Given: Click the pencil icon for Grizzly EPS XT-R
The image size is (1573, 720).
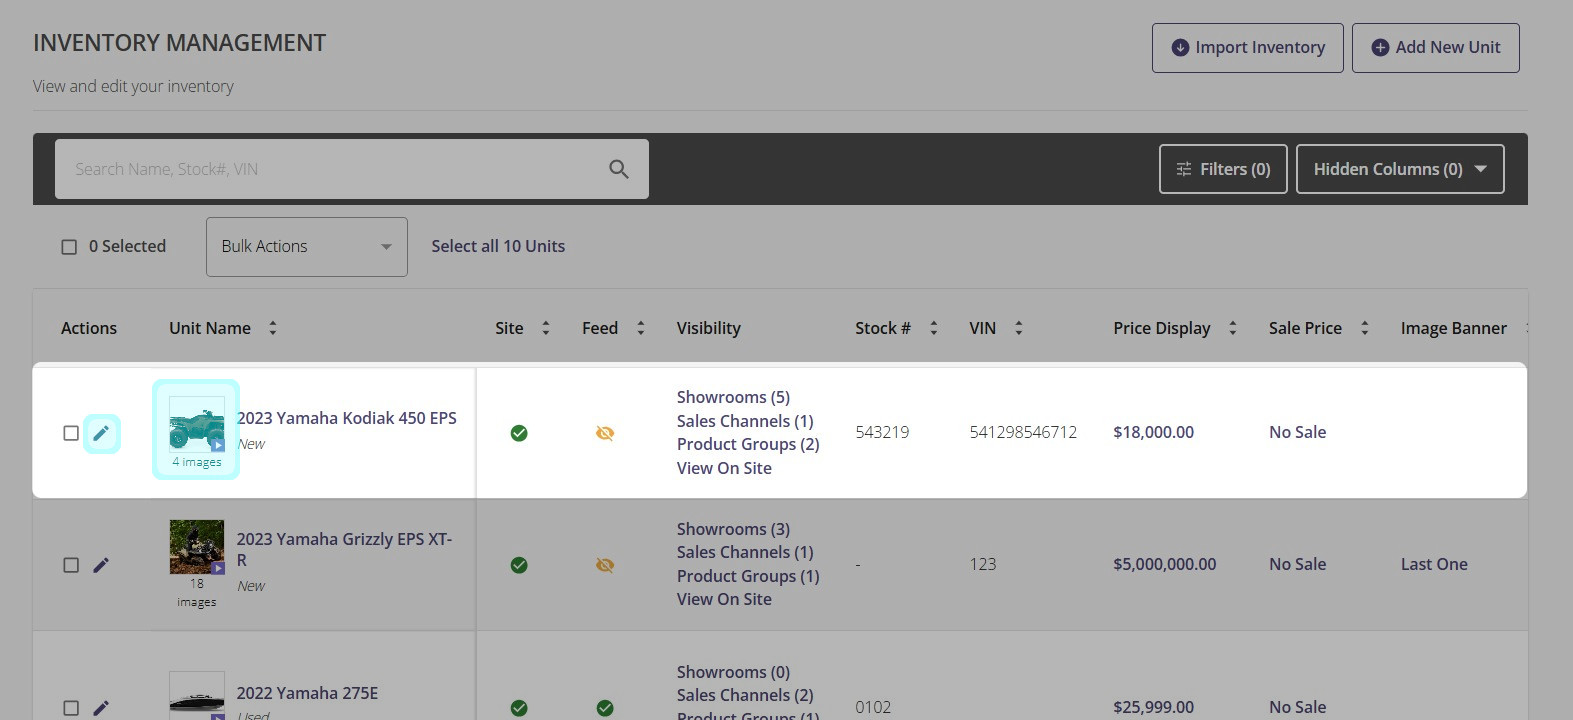Looking at the screenshot, I should pos(101,565).
